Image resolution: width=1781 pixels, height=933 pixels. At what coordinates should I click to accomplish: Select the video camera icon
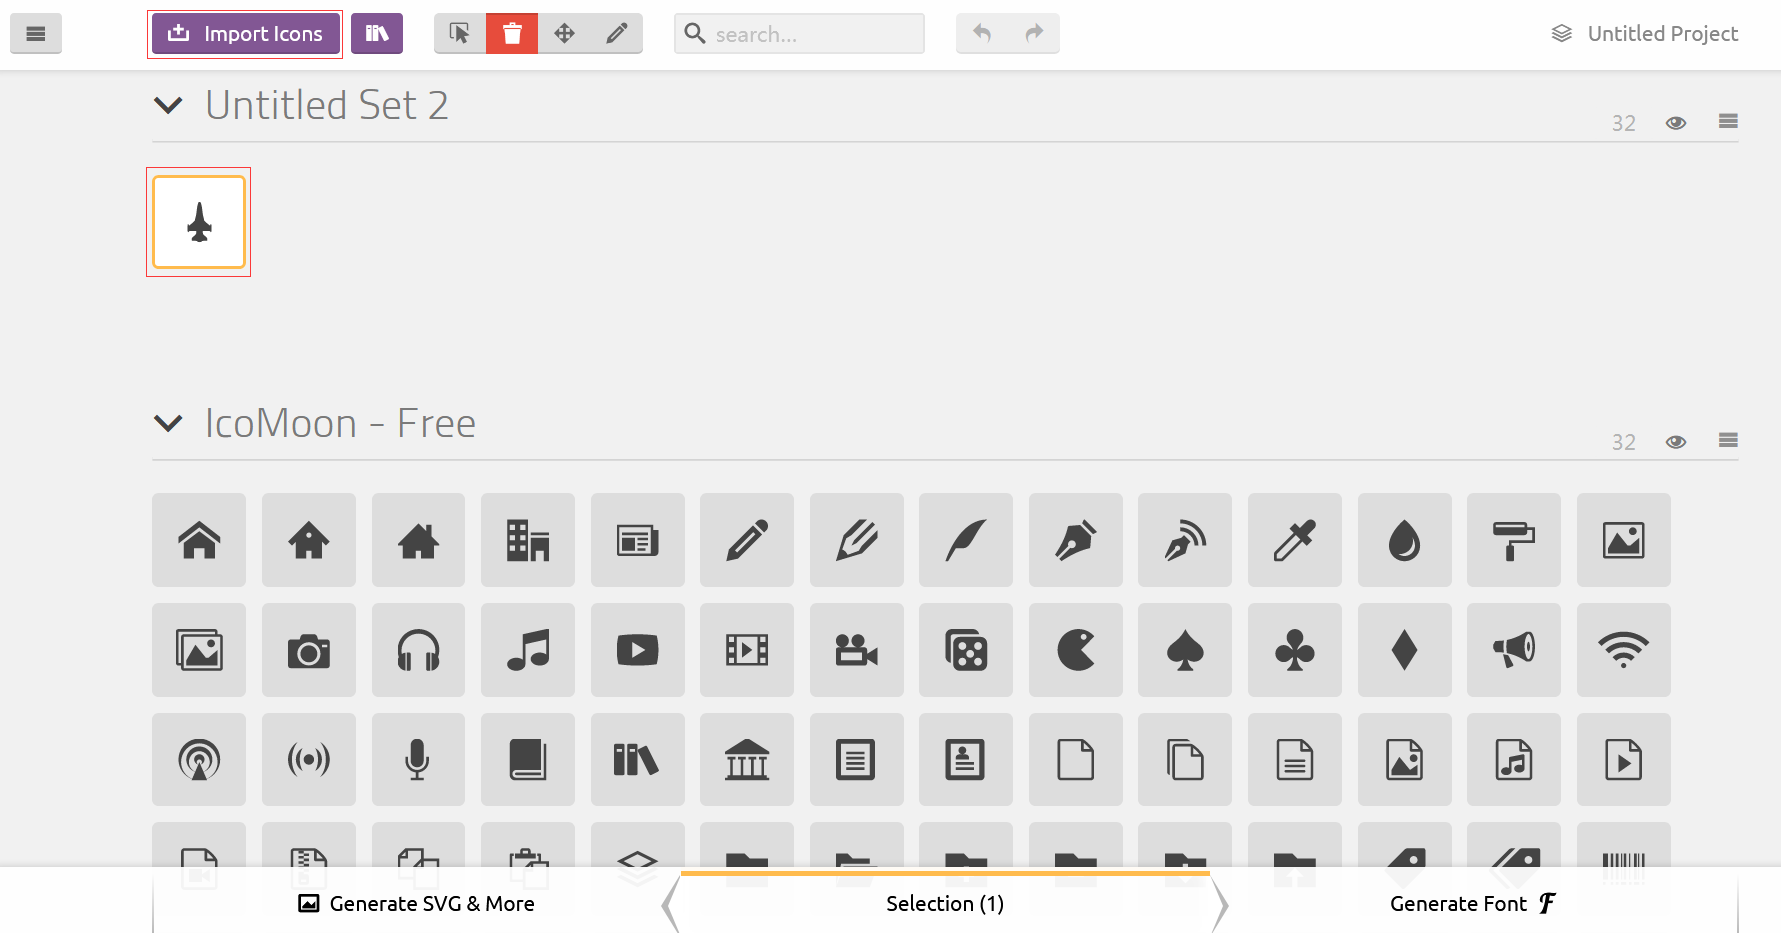coord(857,650)
